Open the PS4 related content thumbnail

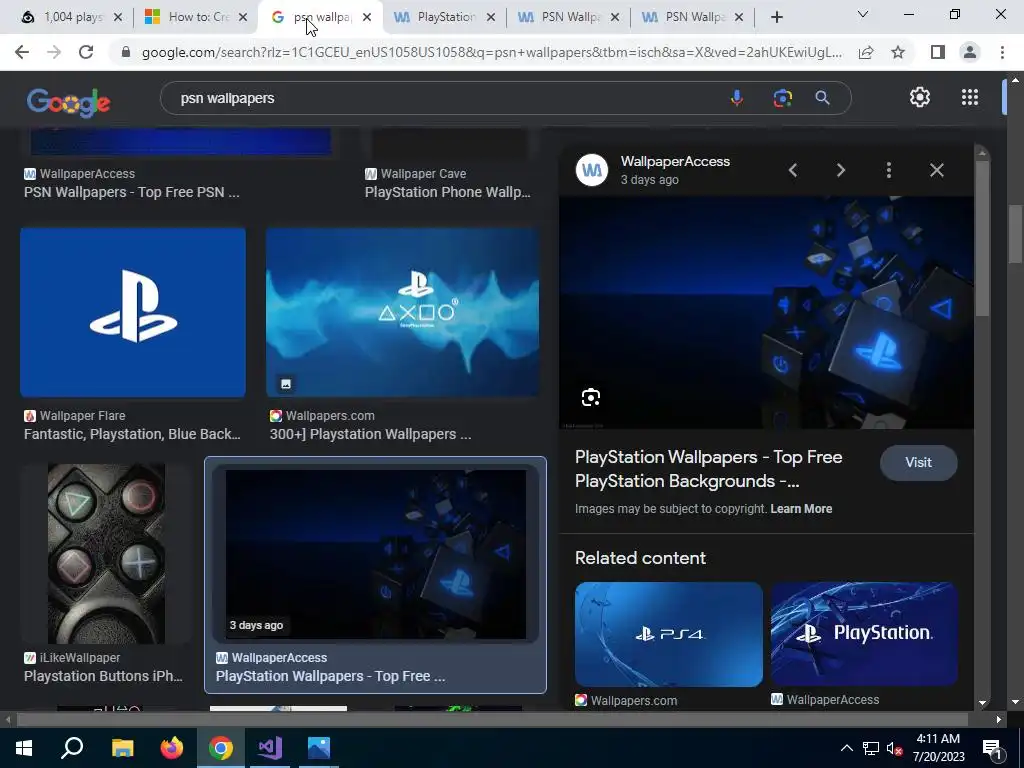pyautogui.click(x=669, y=634)
